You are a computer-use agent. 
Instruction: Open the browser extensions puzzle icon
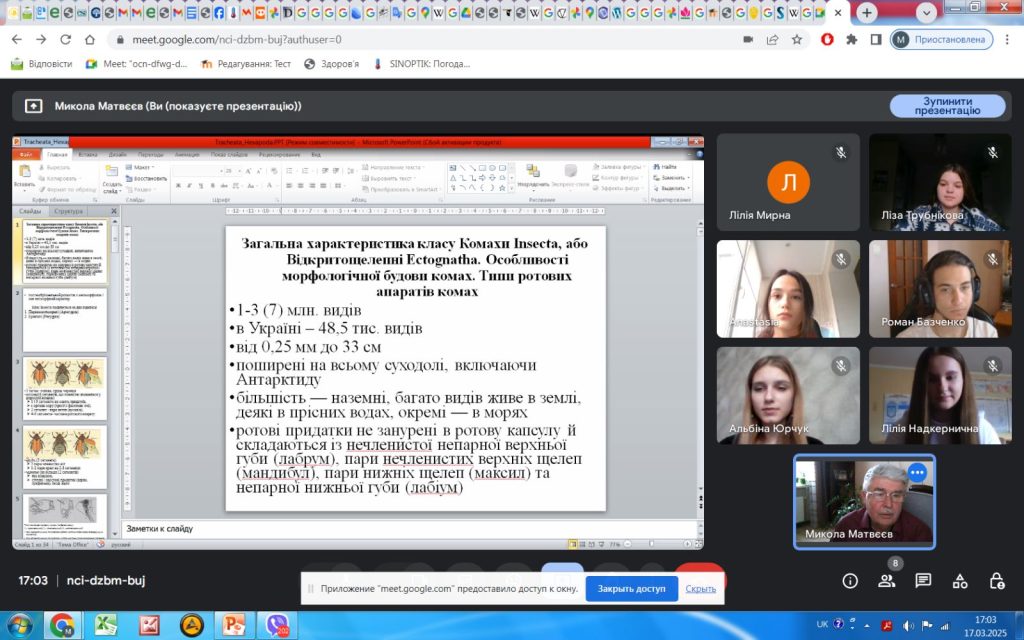pyautogui.click(x=851, y=39)
